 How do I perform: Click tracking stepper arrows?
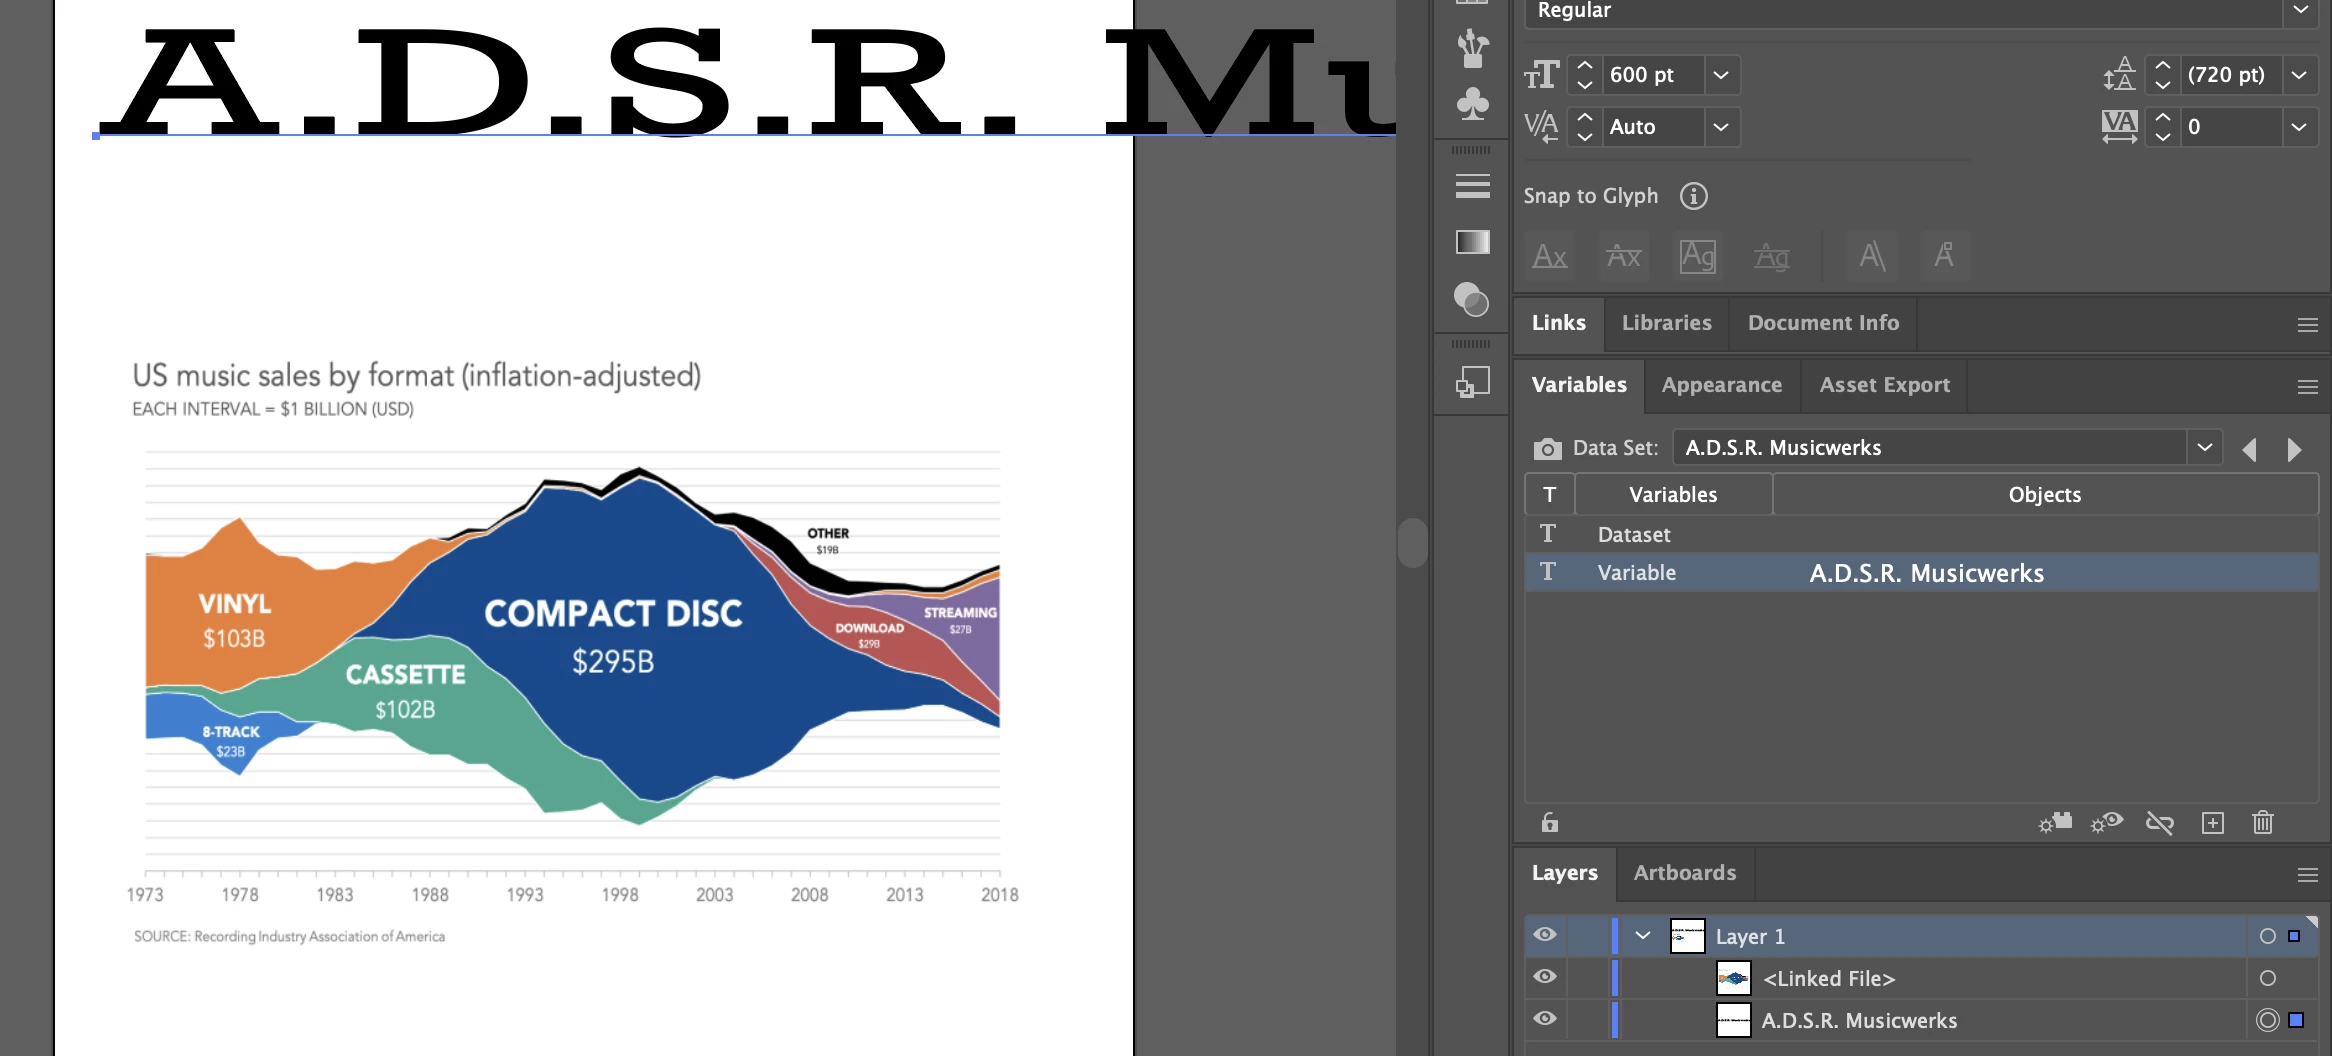tap(2162, 127)
